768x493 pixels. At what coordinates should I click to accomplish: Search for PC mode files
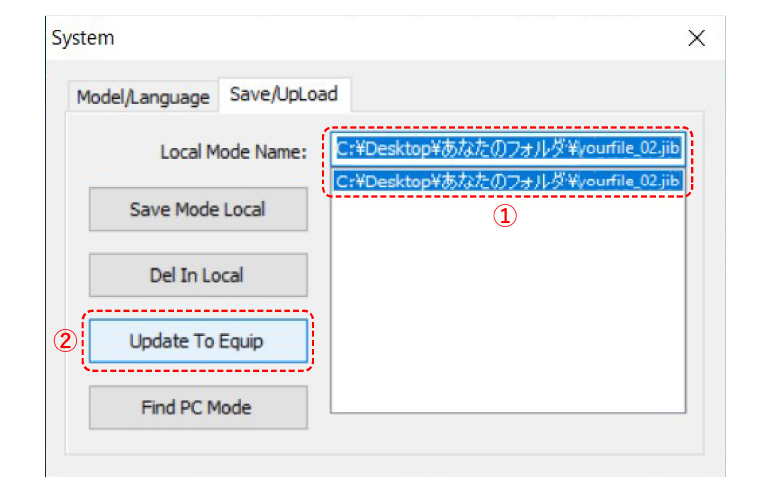click(x=198, y=407)
